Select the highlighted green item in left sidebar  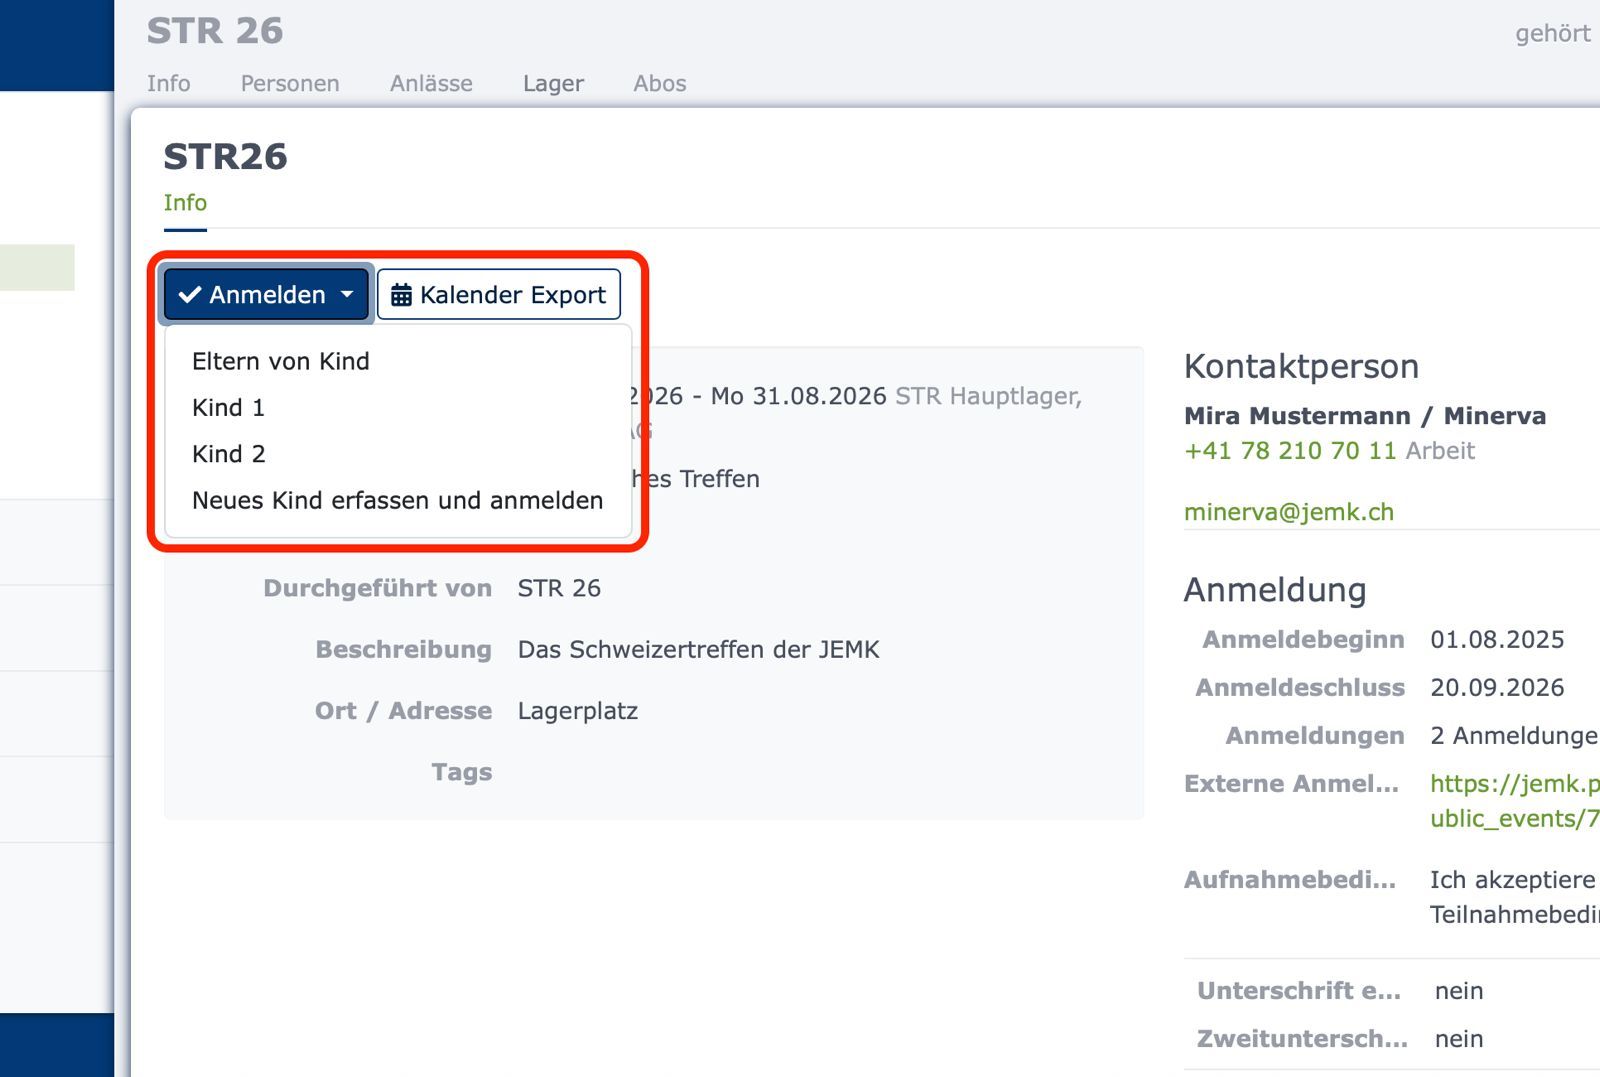(x=37, y=268)
